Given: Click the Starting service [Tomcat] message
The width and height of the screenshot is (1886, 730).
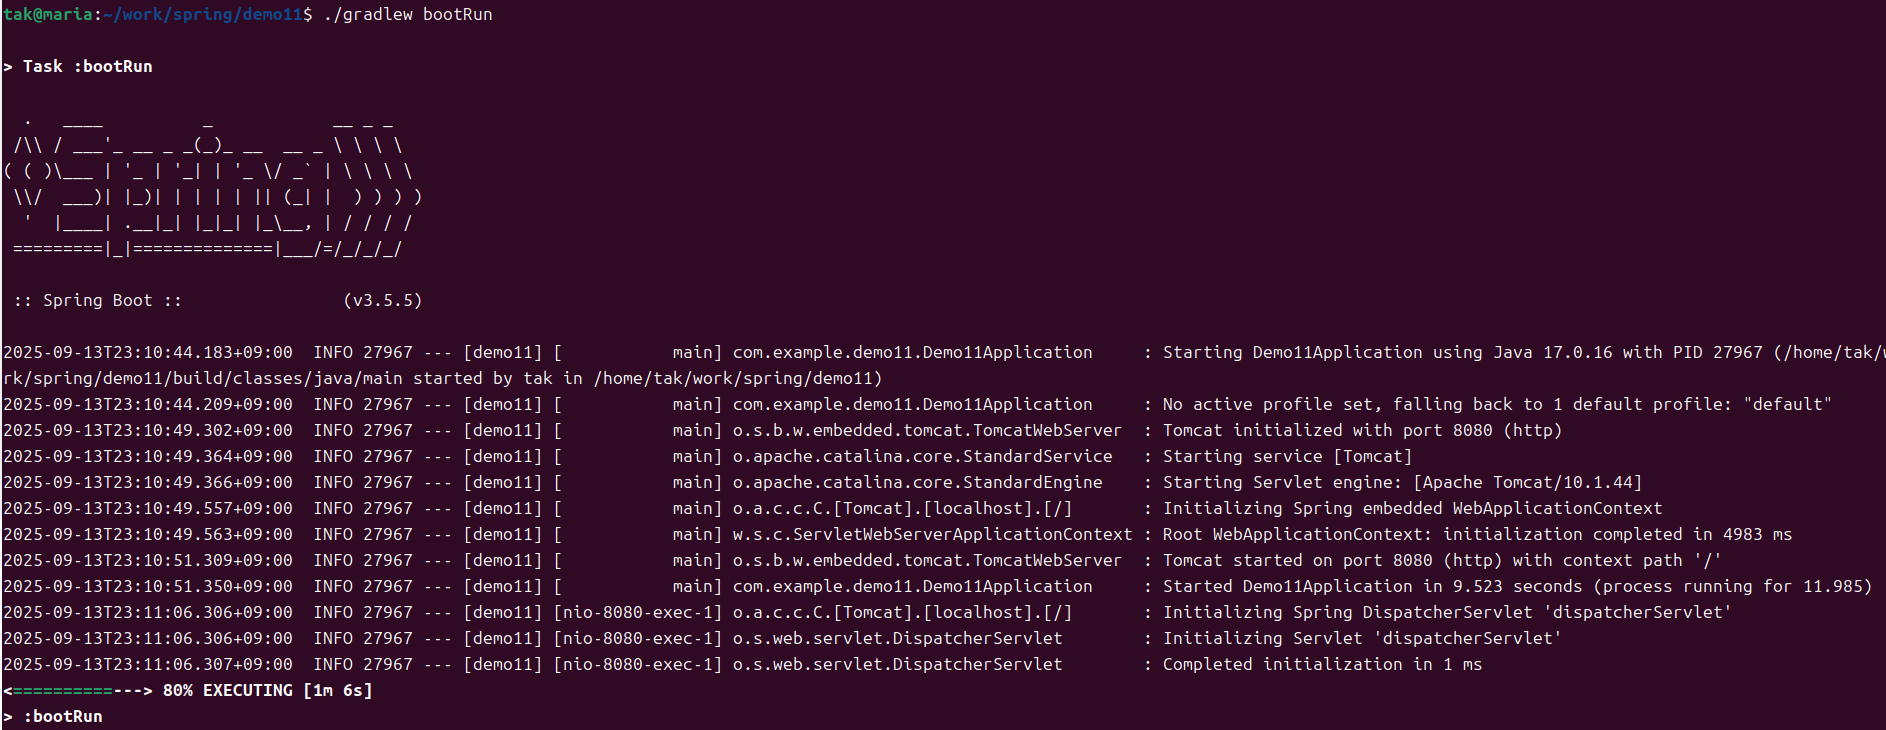Looking at the screenshot, I should pyautogui.click(x=1287, y=456).
